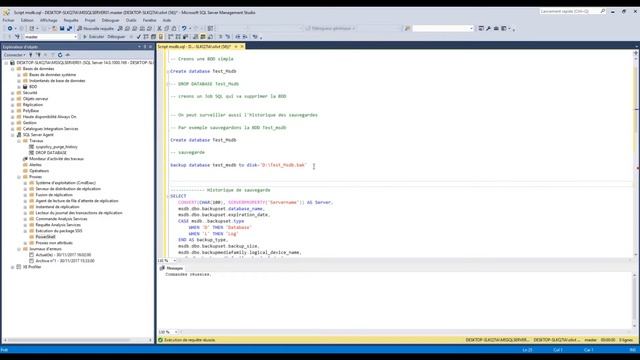Click the XE Profiler icon
This screenshot has height=360, width=640.
(19, 267)
